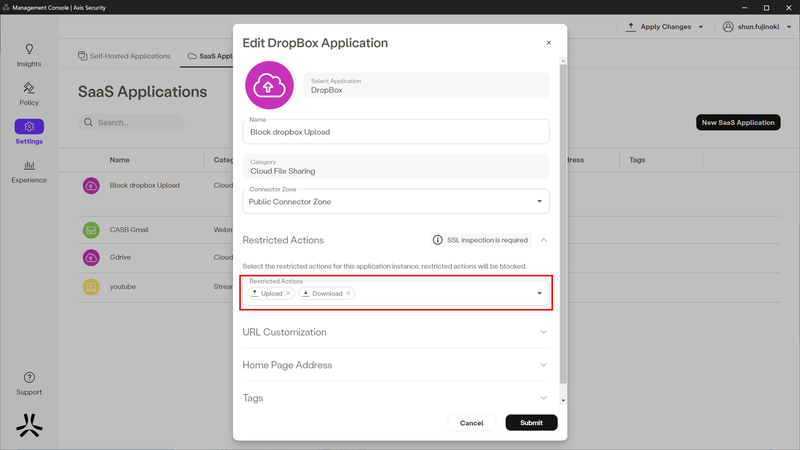Collapse the Restricted Actions section
800x450 pixels.
pos(544,240)
